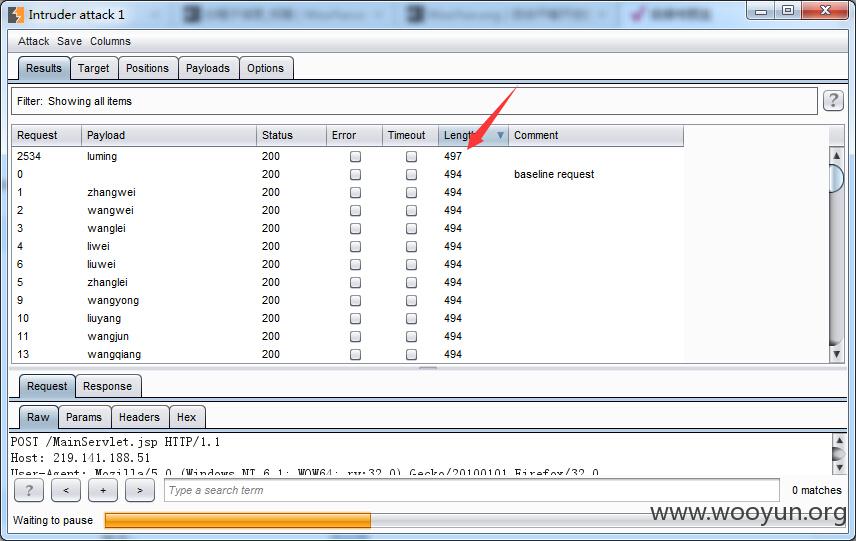Toggle Timeout checkbox for luming row
856x541 pixels.
tap(412, 157)
